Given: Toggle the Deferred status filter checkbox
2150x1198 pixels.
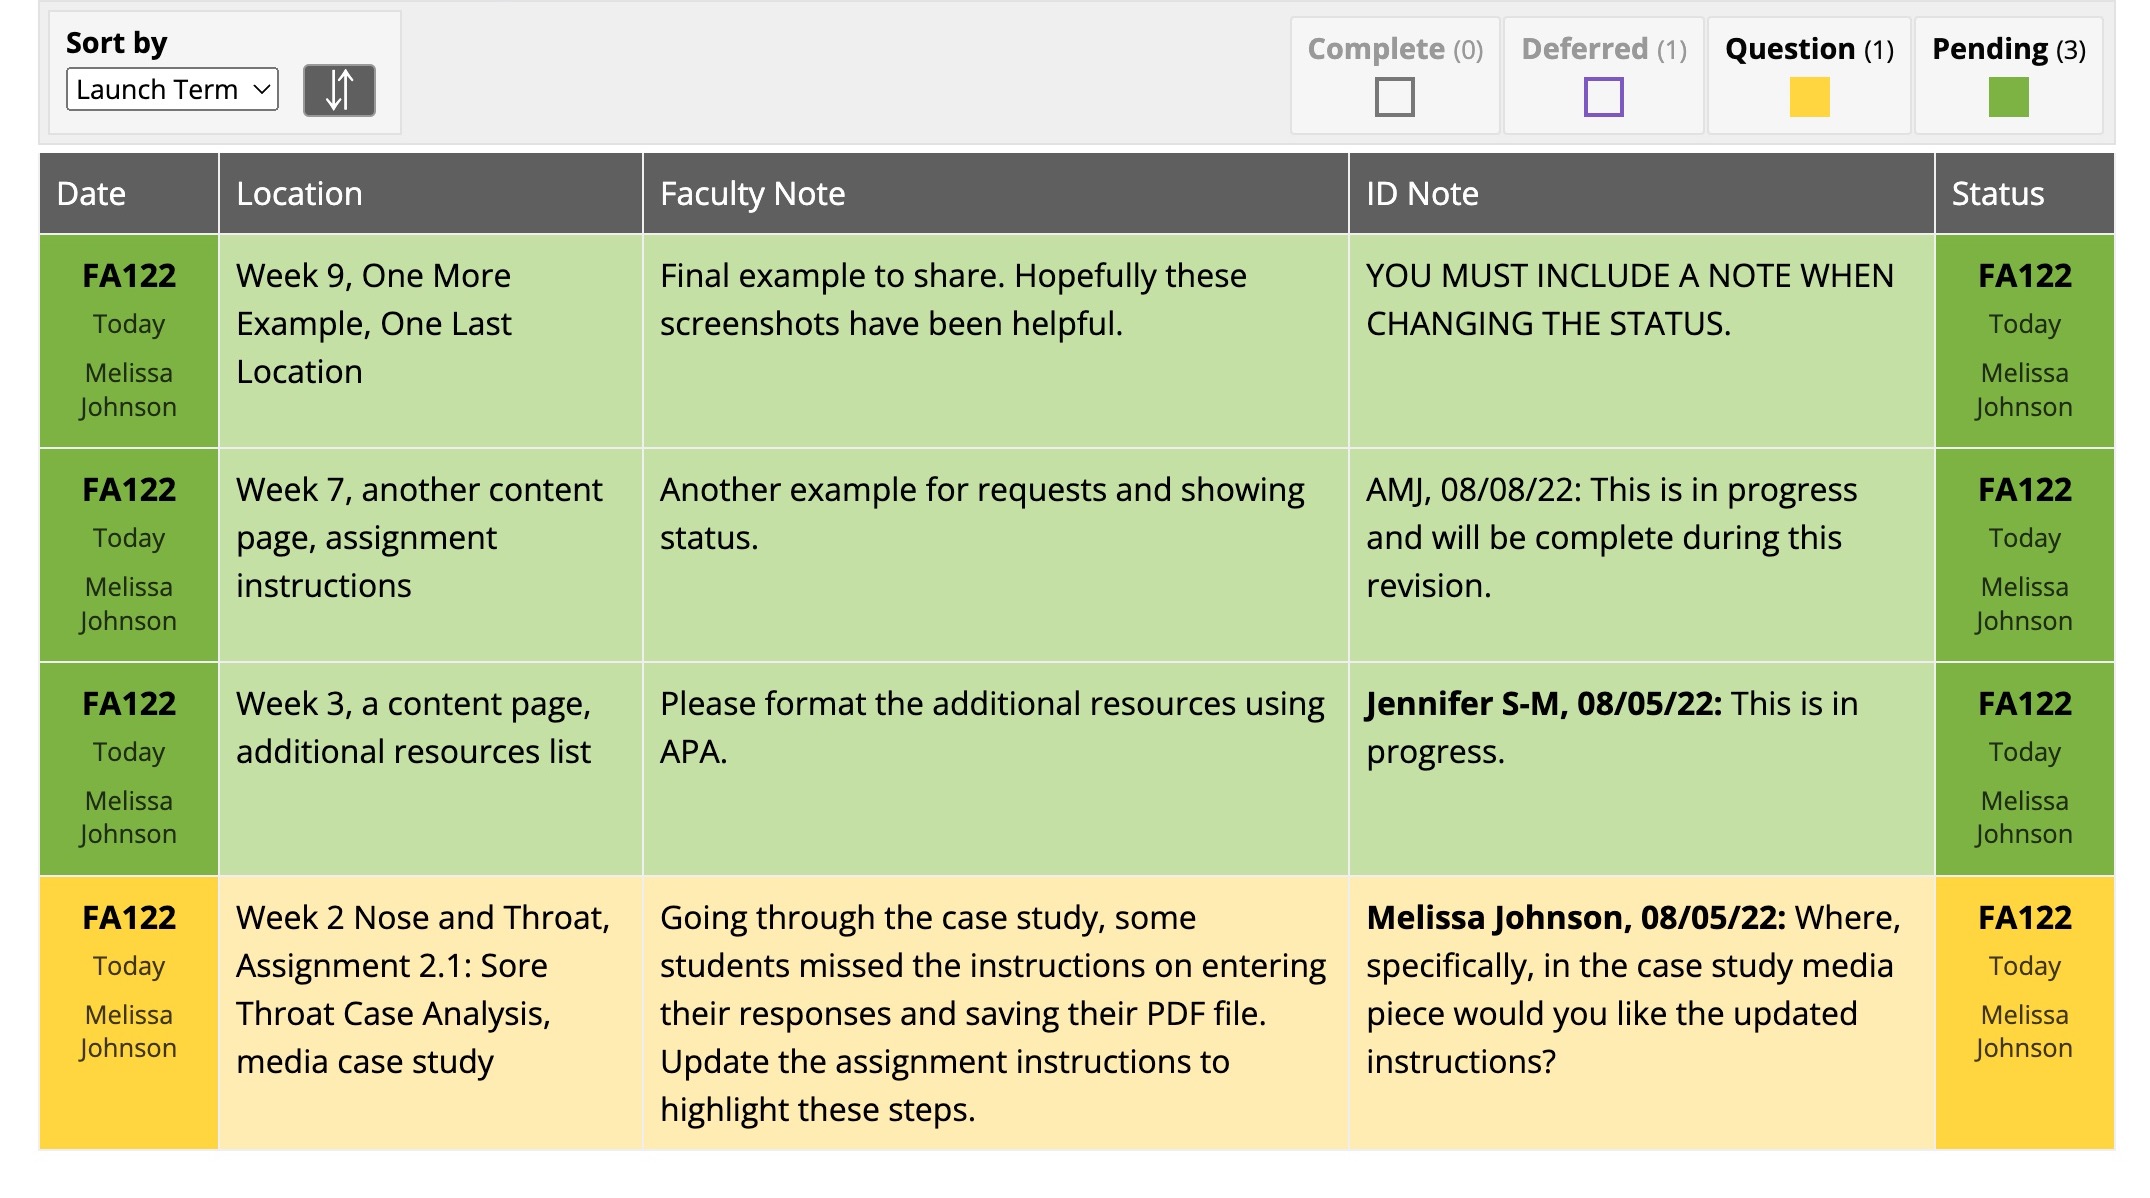Looking at the screenshot, I should pyautogui.click(x=1603, y=97).
